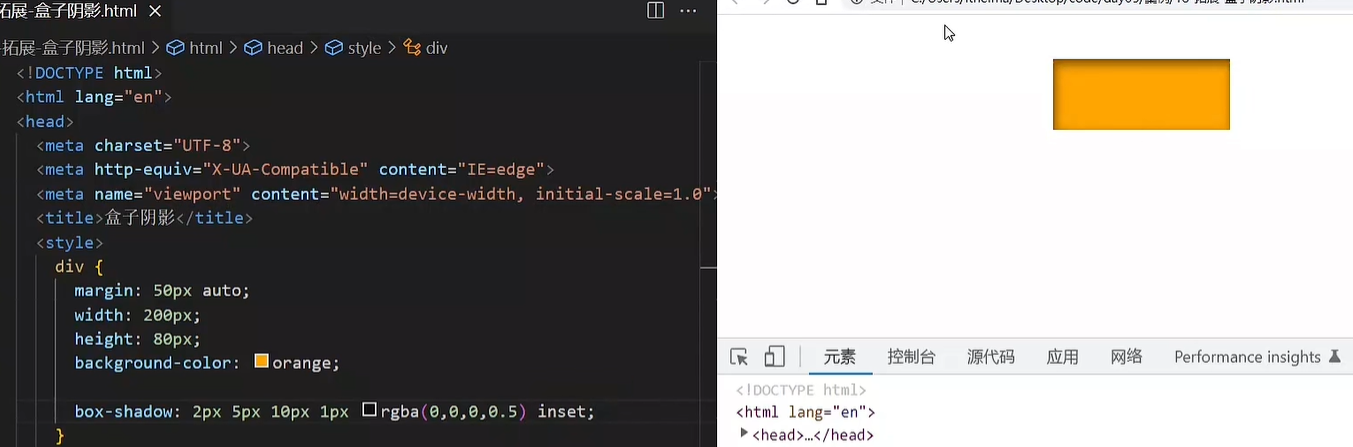Click the Performance insights flask icon
Screen dimensions: 1353x447
pos(1333,357)
